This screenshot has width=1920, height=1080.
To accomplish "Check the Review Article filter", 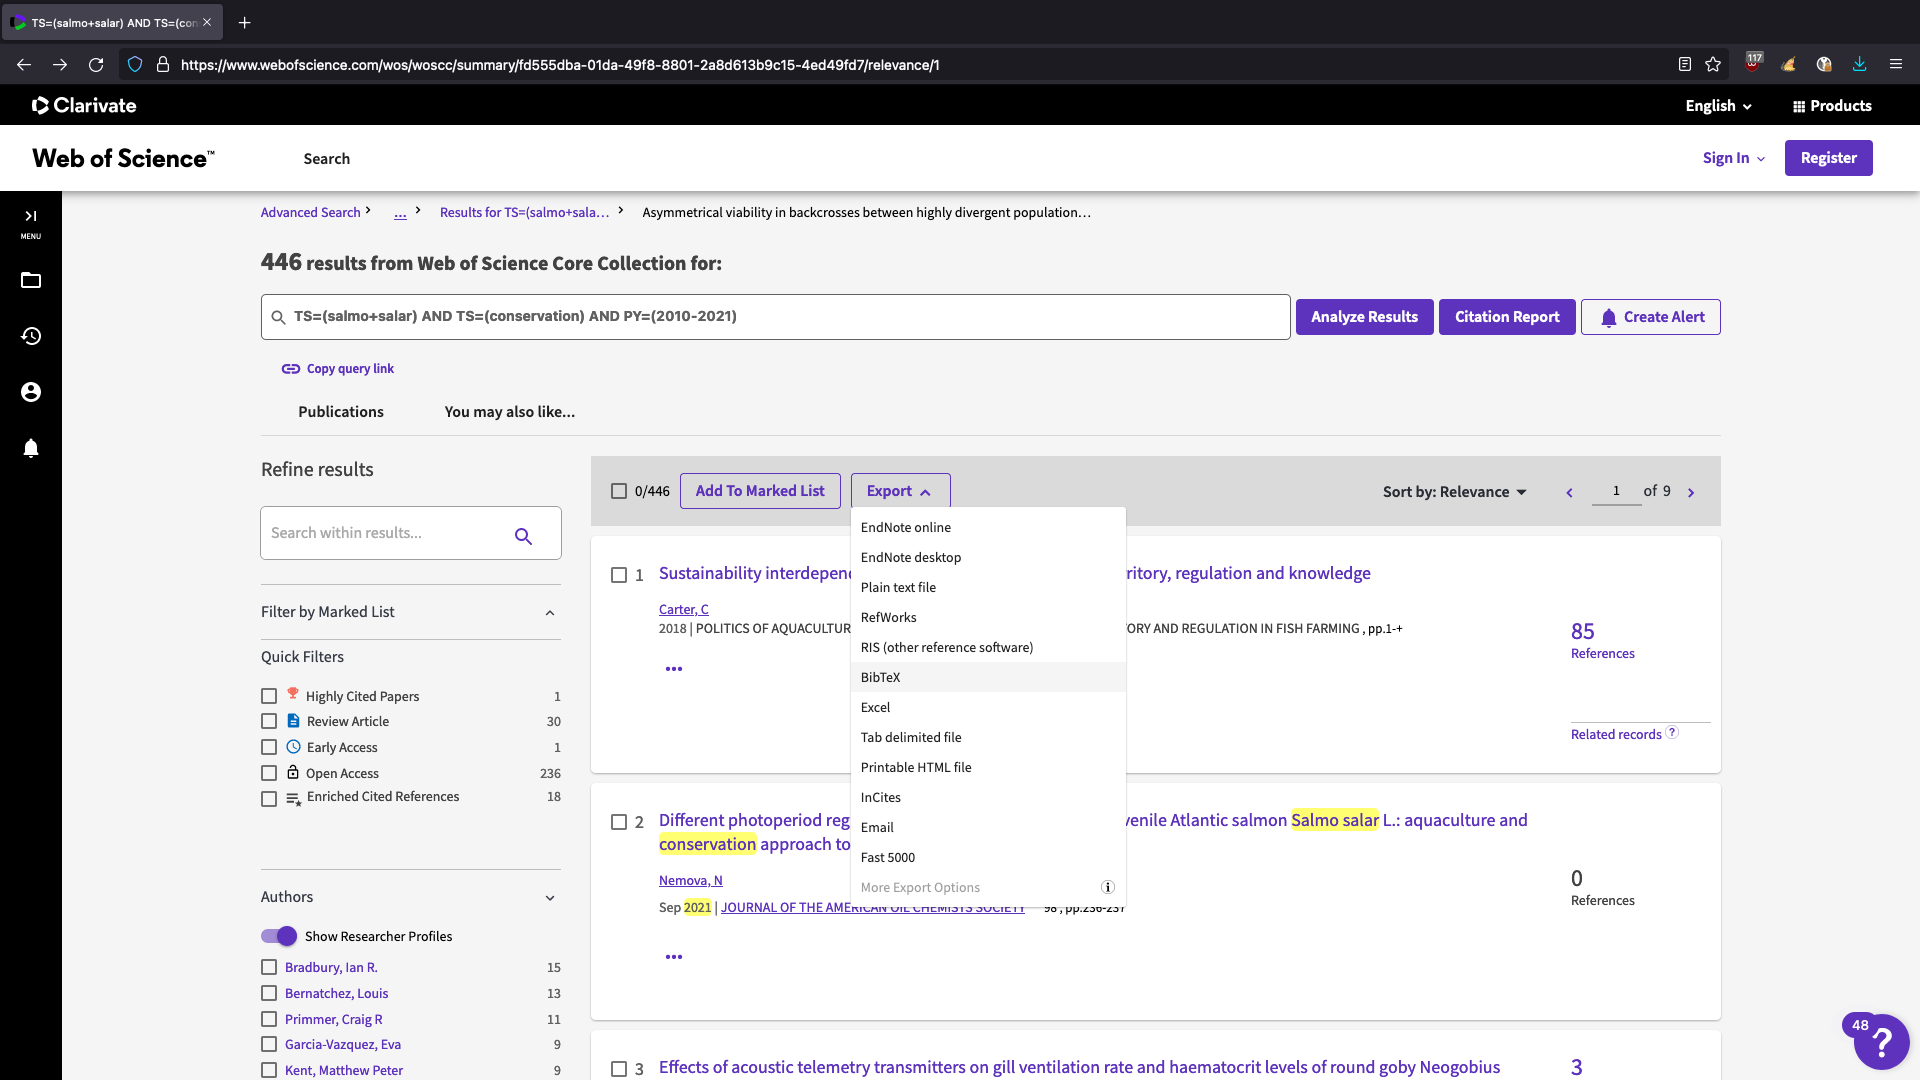I will coord(269,721).
